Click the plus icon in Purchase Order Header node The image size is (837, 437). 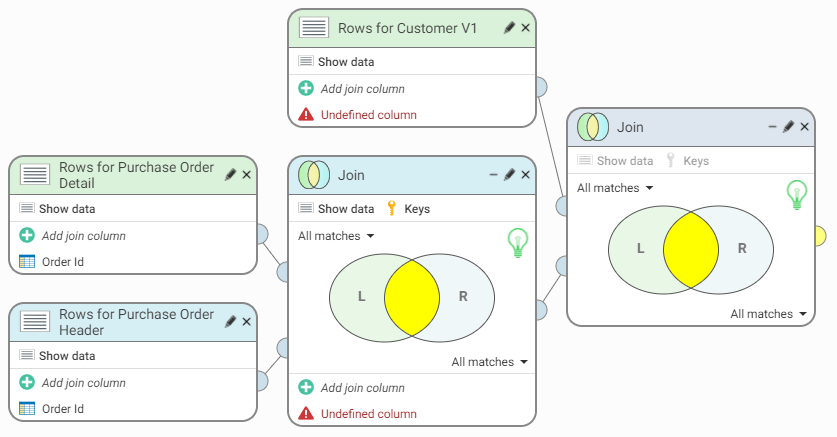tap(27, 382)
